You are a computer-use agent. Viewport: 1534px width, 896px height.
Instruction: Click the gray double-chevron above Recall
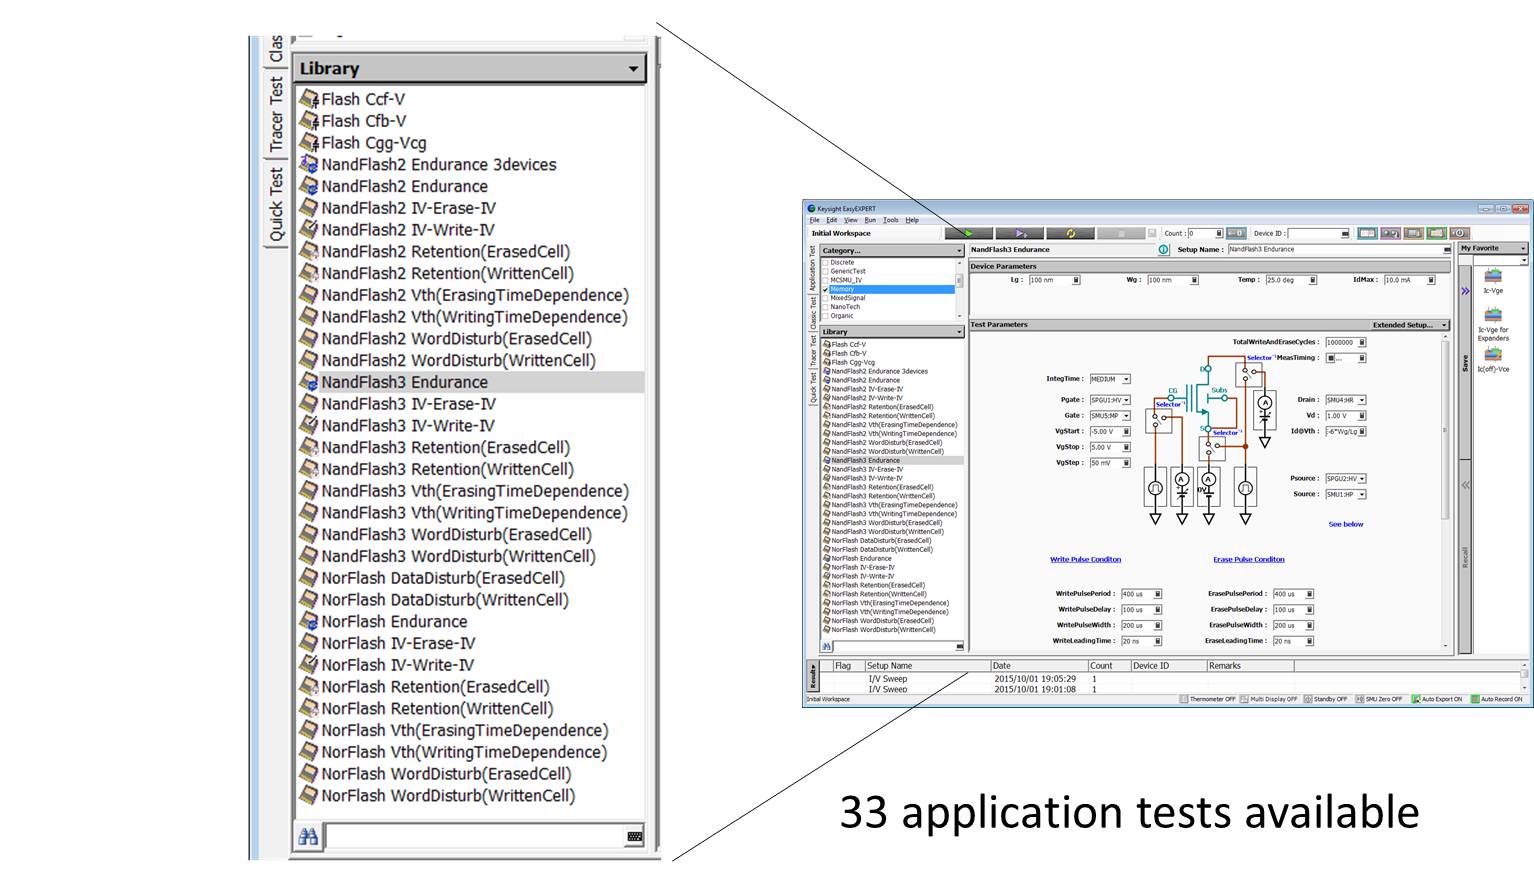[x=1465, y=485]
